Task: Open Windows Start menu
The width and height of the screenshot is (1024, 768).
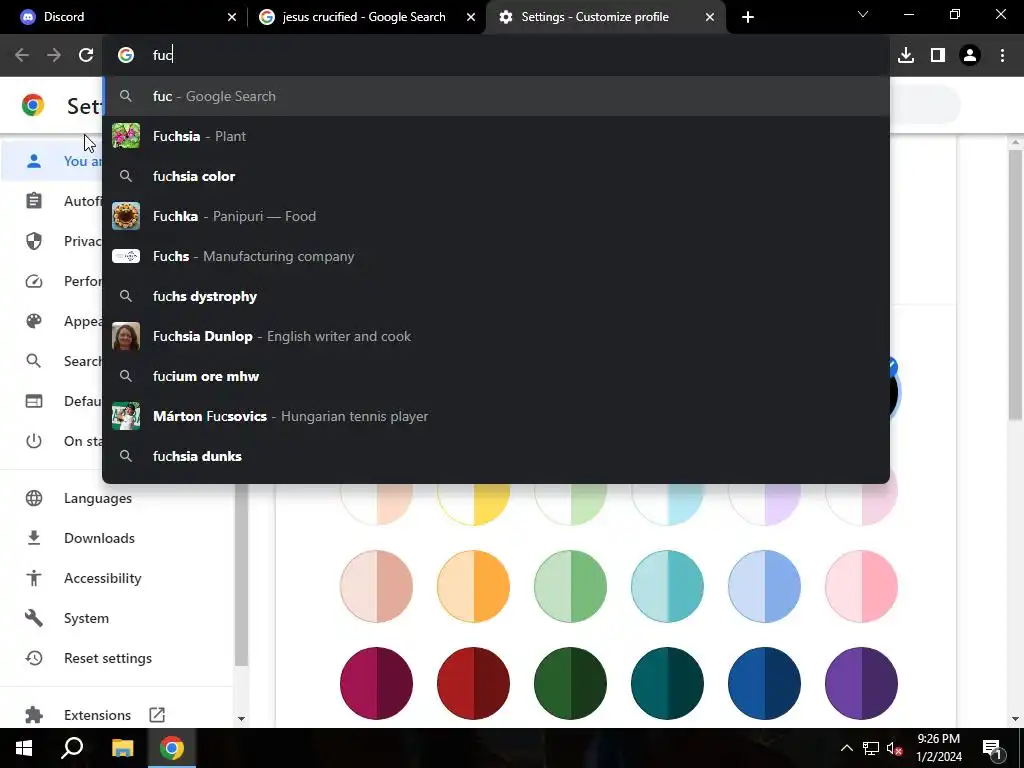Action: [24, 748]
